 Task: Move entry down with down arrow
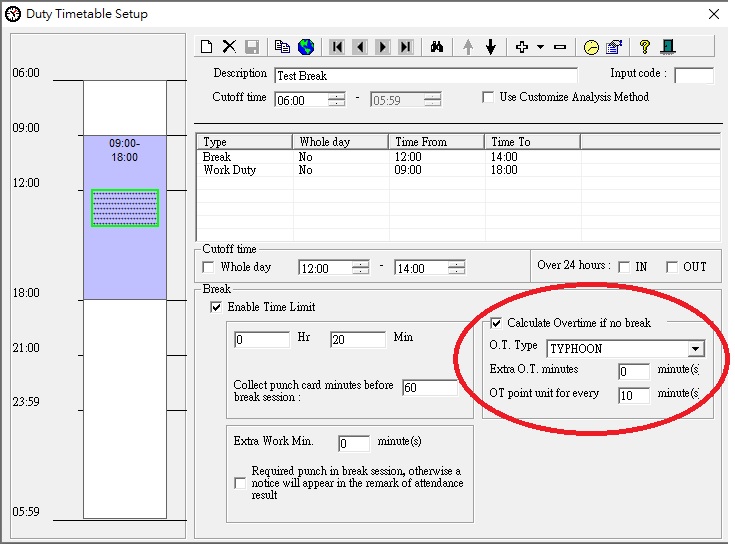[491, 47]
